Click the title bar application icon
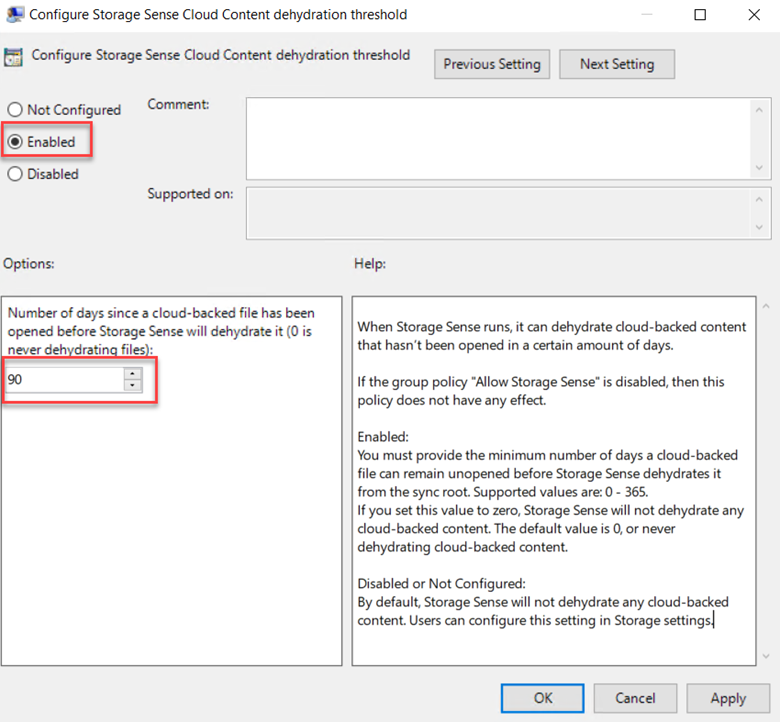780x722 pixels. [14, 14]
